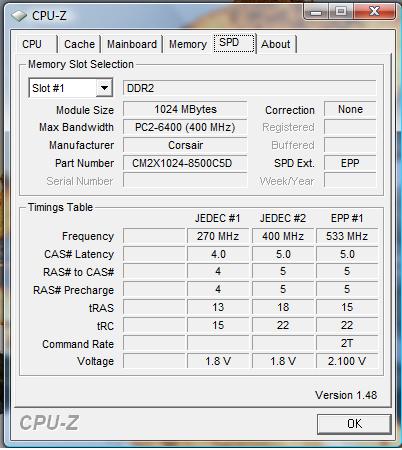Open the Slot #1 dropdown arrow
The image size is (402, 450).
click(104, 88)
